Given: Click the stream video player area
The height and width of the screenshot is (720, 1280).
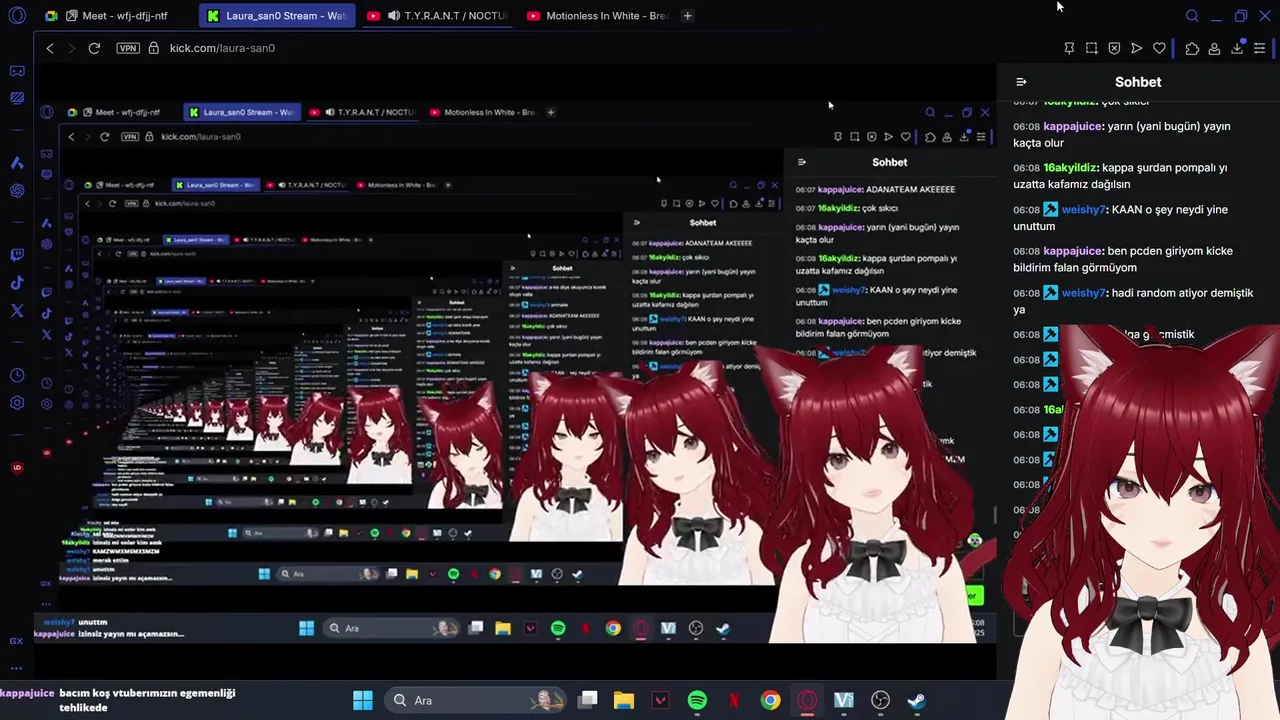Looking at the screenshot, I should pos(515,370).
